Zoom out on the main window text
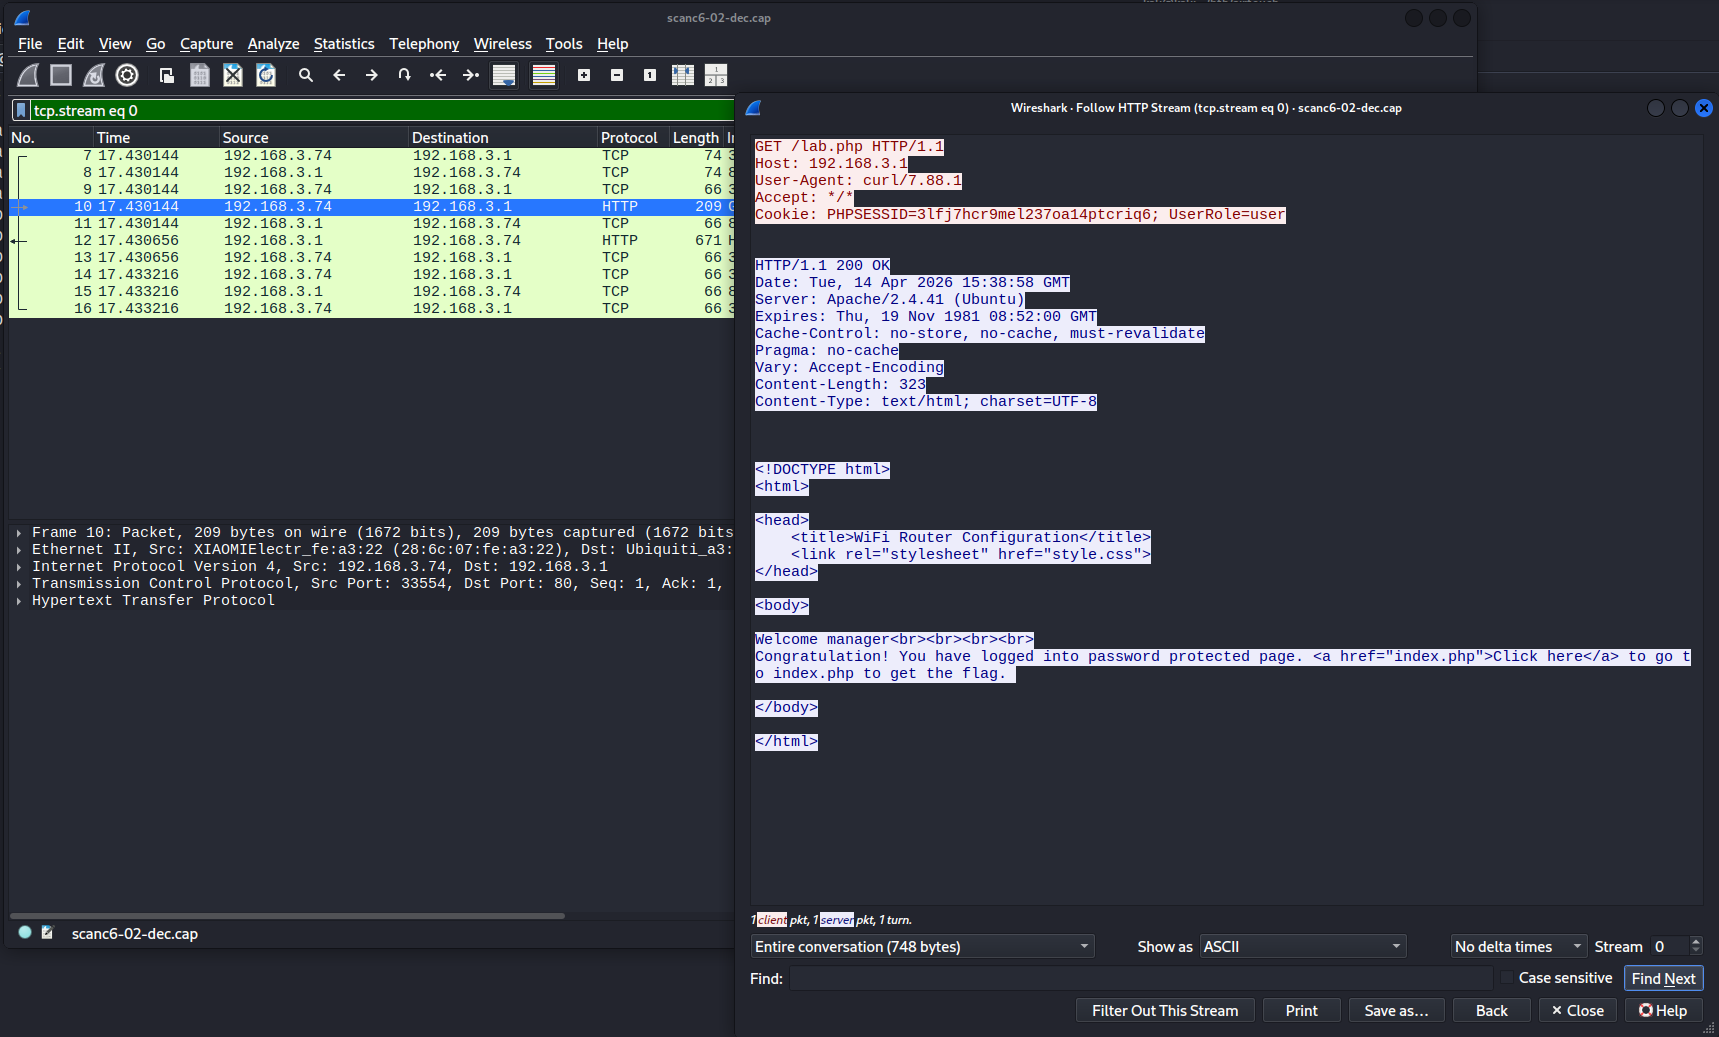Image resolution: width=1719 pixels, height=1037 pixels. pos(617,75)
